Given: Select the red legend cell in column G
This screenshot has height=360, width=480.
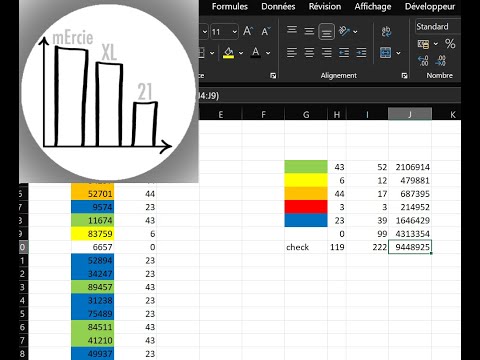Looking at the screenshot, I should (x=306, y=207).
